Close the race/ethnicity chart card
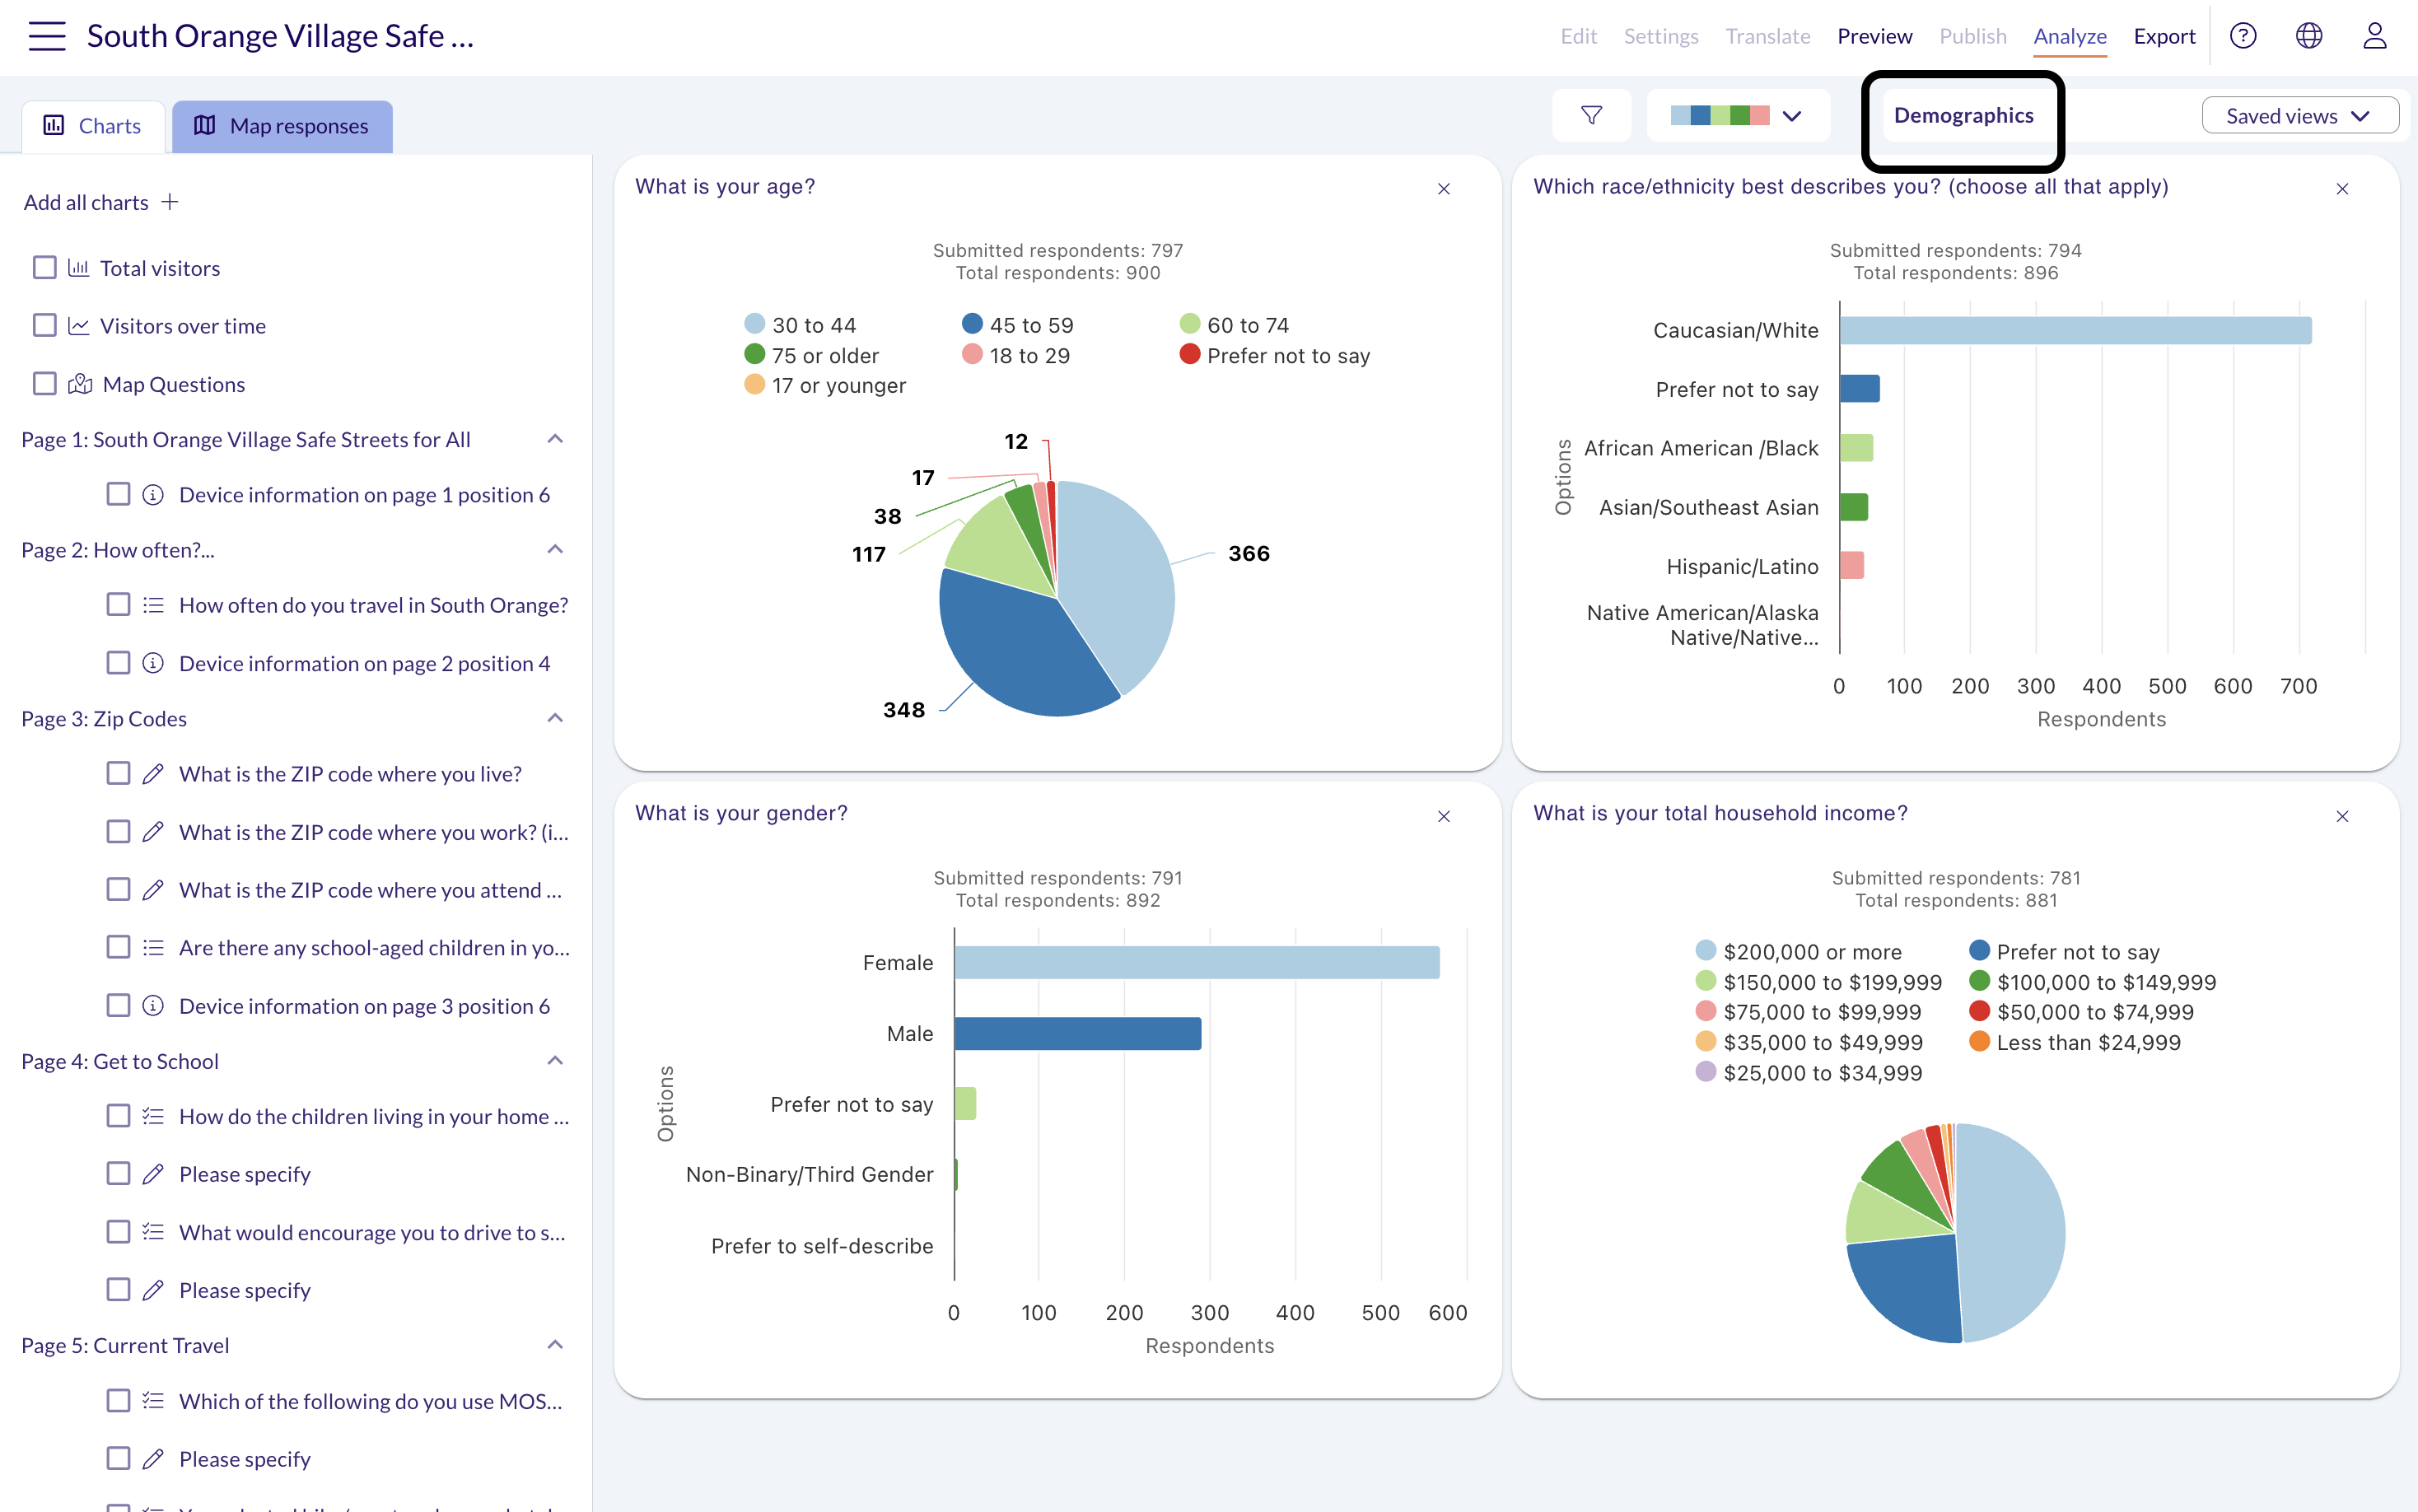The image size is (2418, 1512). tap(2342, 189)
